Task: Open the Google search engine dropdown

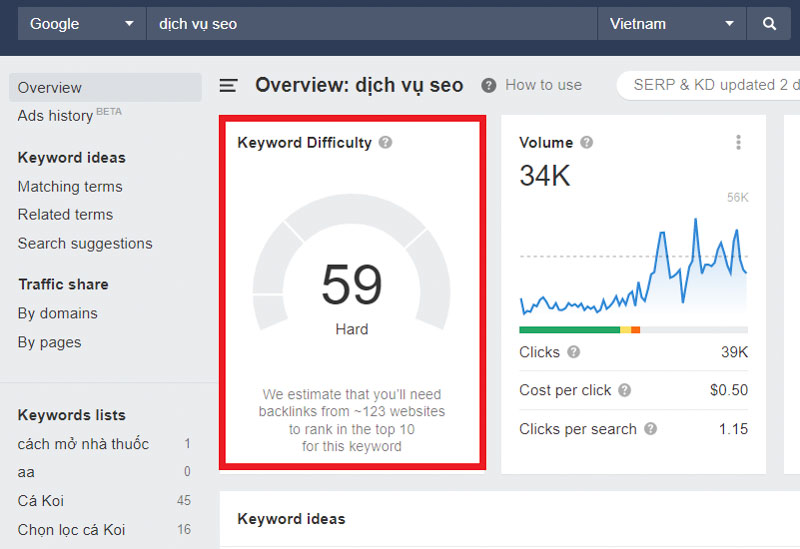Action: 82,24
